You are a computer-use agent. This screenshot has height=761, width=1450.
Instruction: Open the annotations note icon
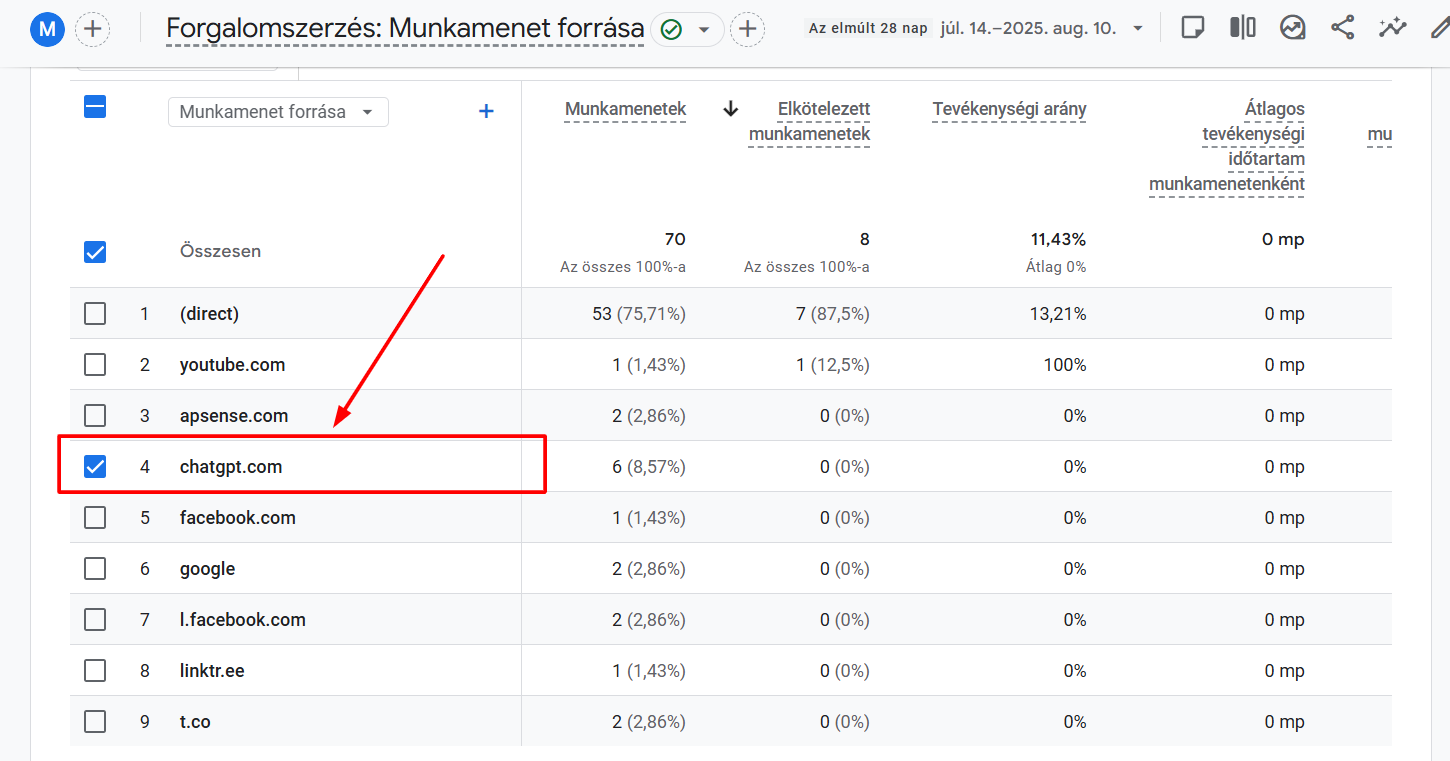point(1192,28)
